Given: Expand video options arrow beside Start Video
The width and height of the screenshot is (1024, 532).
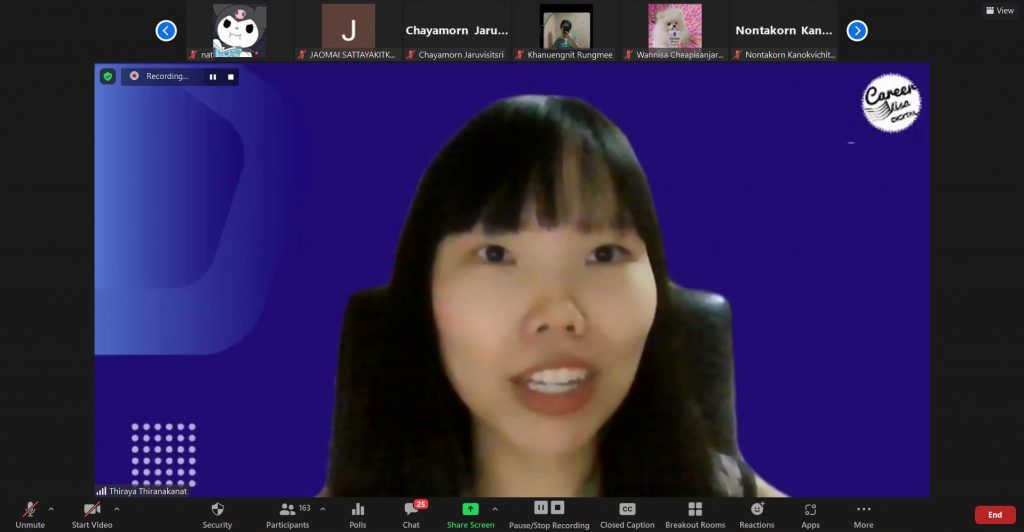Looking at the screenshot, I should coord(116,508).
